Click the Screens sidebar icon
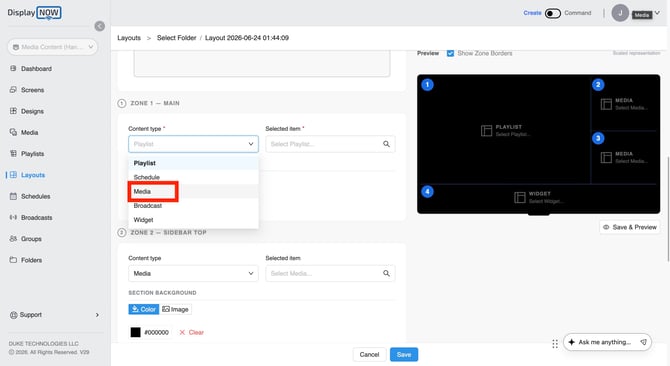This screenshot has width=670, height=366. pos(13,90)
